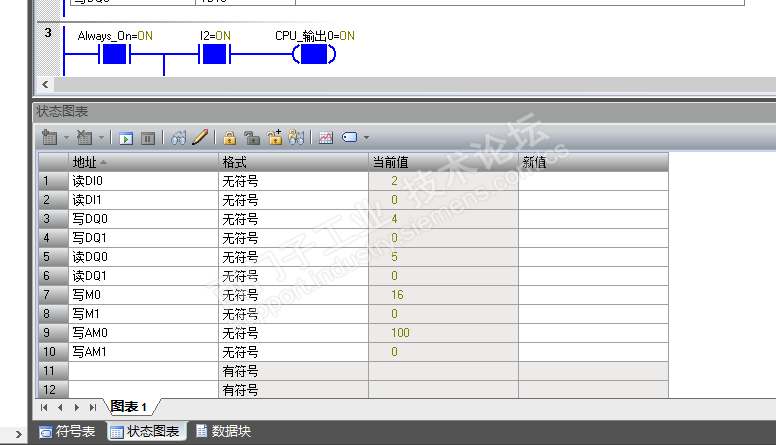
Task: Click the 无符号 format cell for 写AM1
Action: point(293,352)
